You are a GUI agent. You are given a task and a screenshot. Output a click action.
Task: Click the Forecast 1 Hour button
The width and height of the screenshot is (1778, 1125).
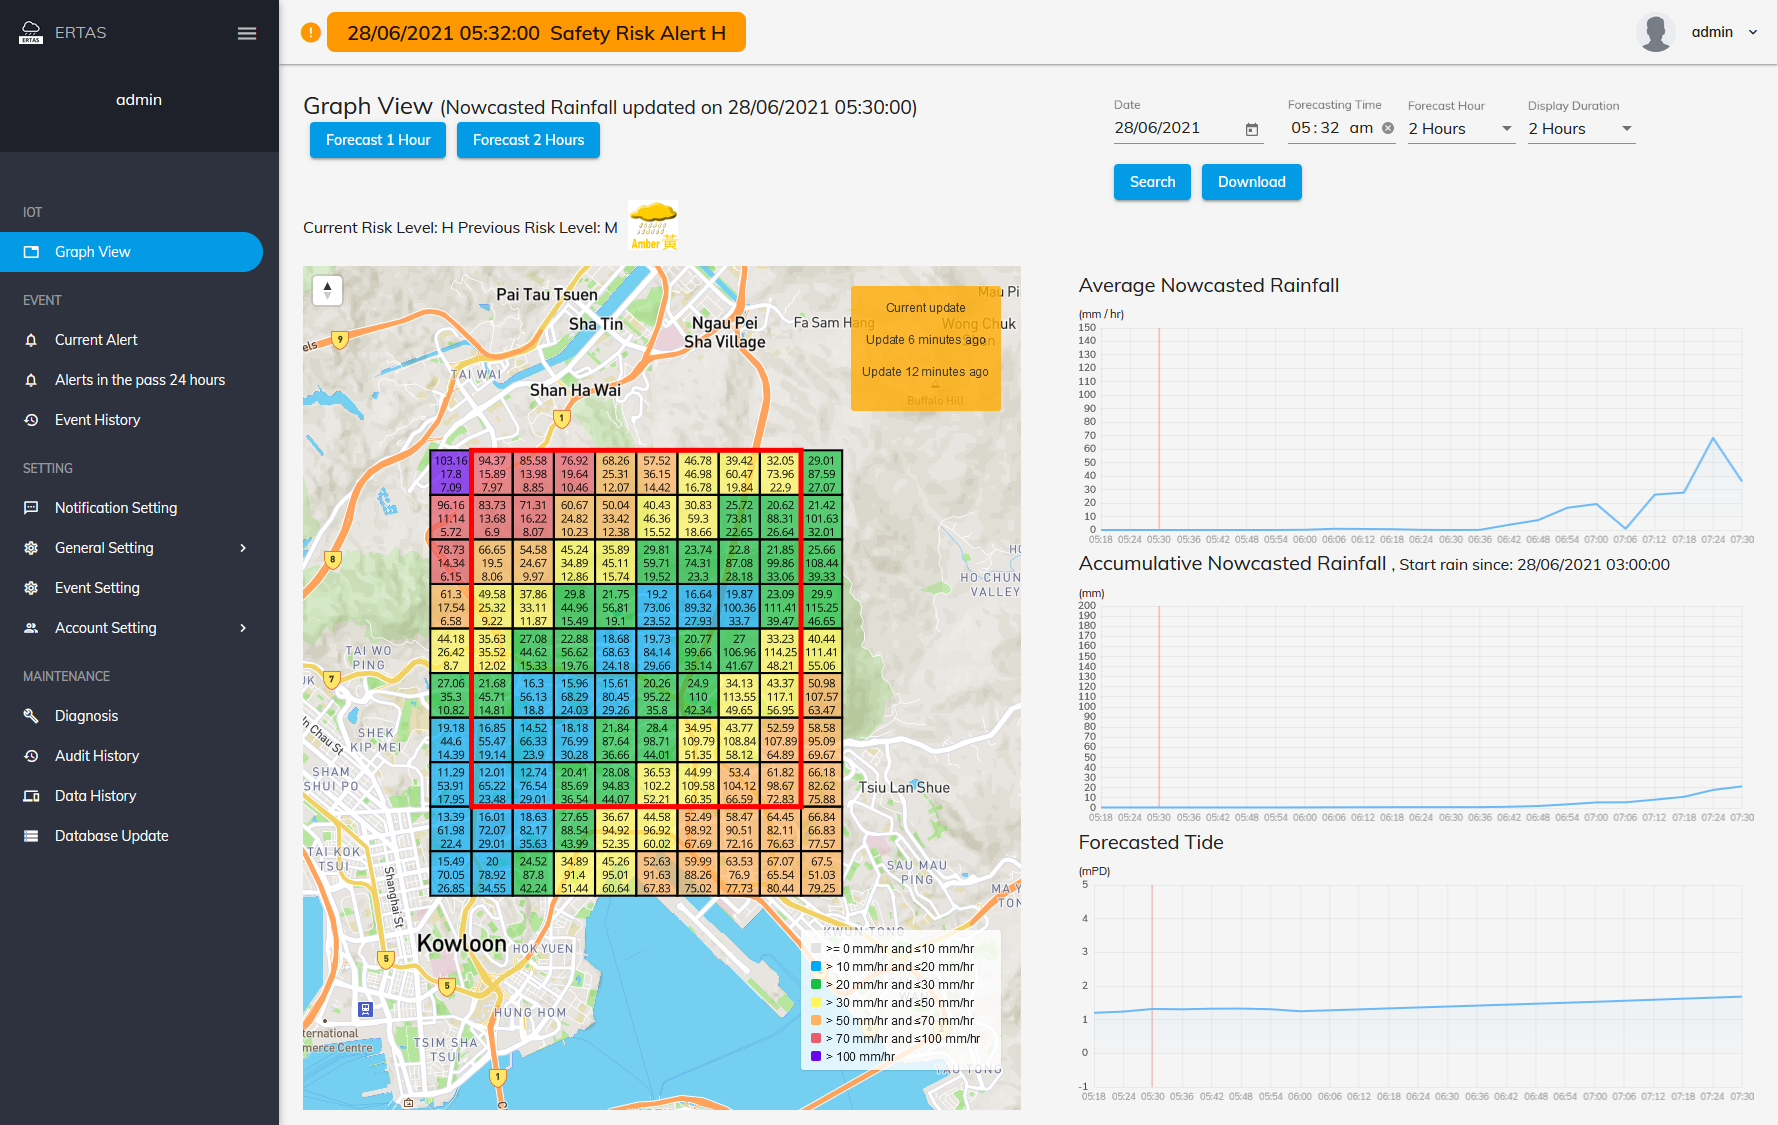tap(378, 140)
